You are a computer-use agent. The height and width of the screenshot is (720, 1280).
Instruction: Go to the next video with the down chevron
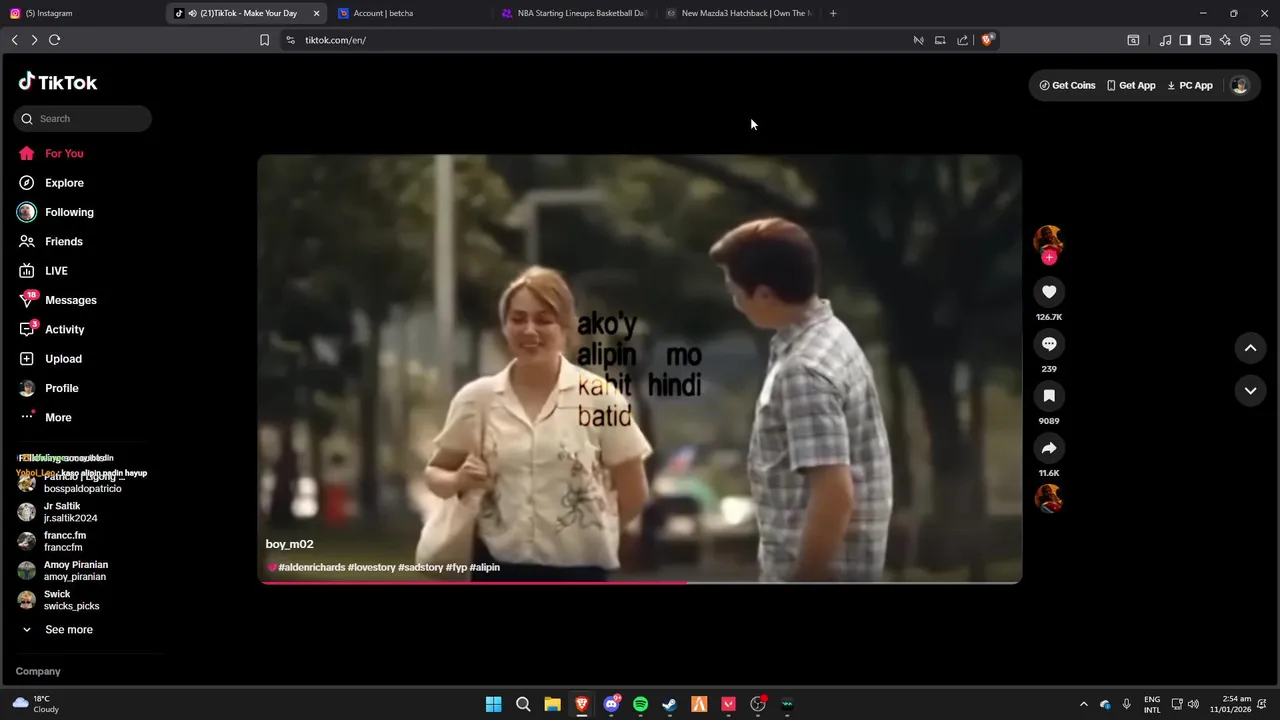point(1250,391)
